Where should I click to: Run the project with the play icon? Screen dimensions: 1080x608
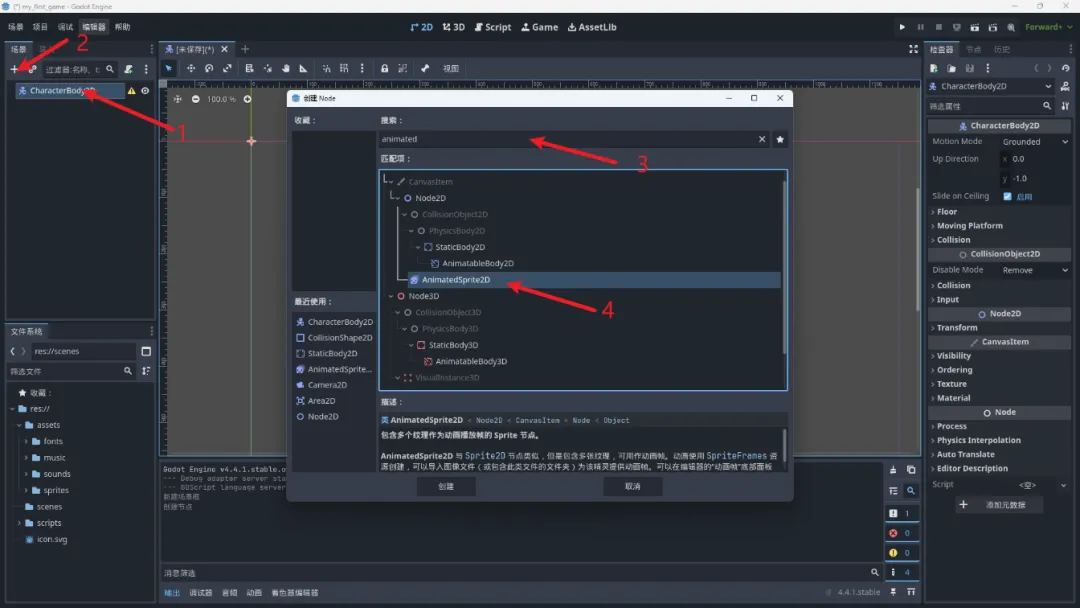click(x=902, y=27)
